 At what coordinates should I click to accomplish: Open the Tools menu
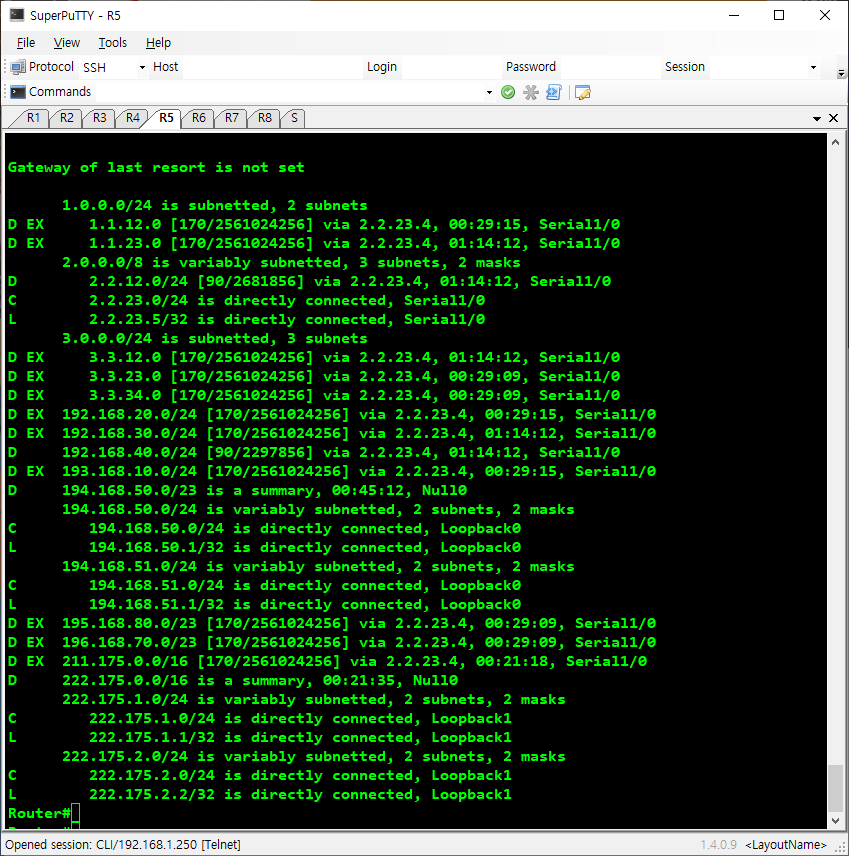tap(112, 43)
